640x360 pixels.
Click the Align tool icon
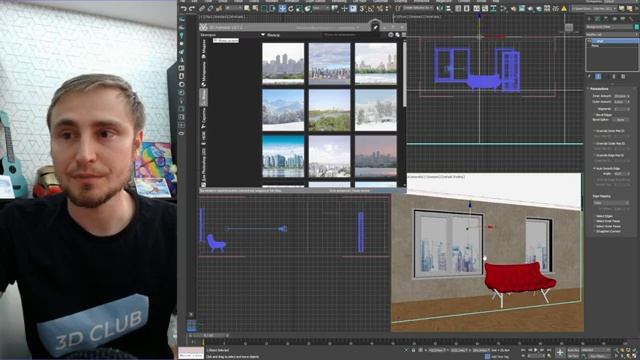tap(449, 8)
